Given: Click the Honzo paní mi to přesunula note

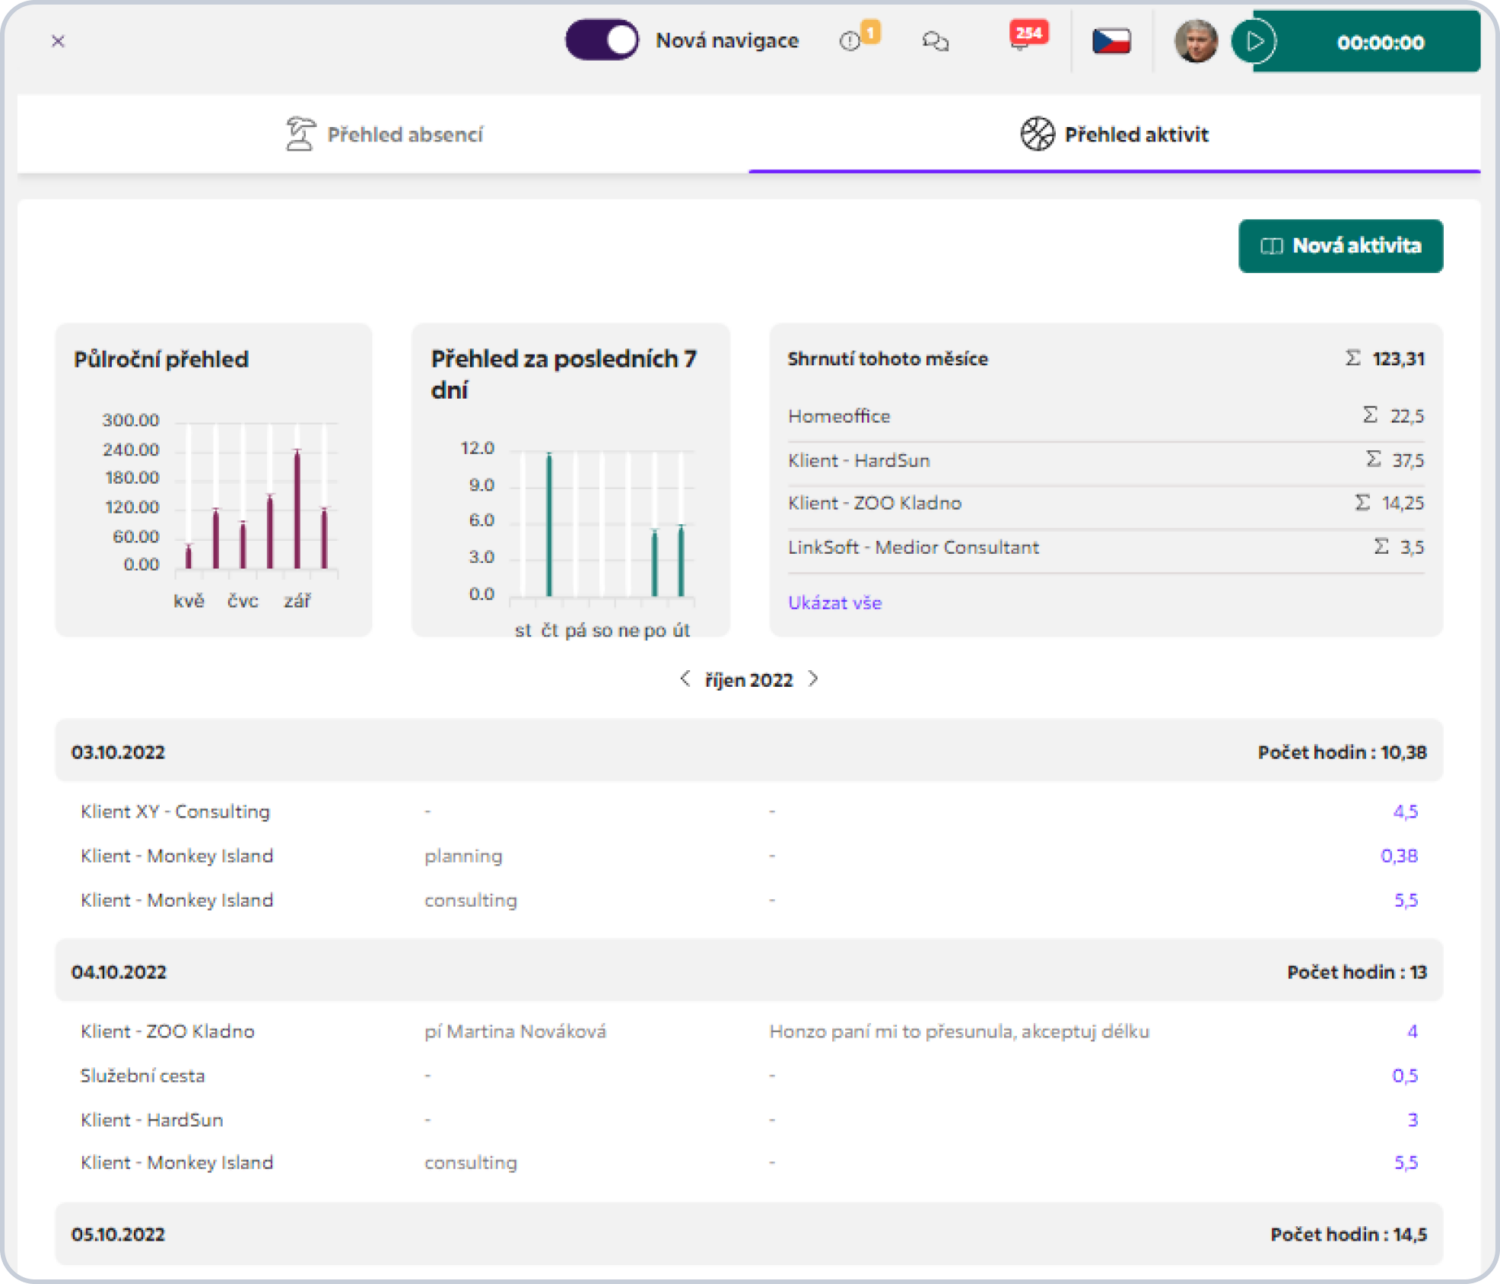Looking at the screenshot, I should 959,1031.
